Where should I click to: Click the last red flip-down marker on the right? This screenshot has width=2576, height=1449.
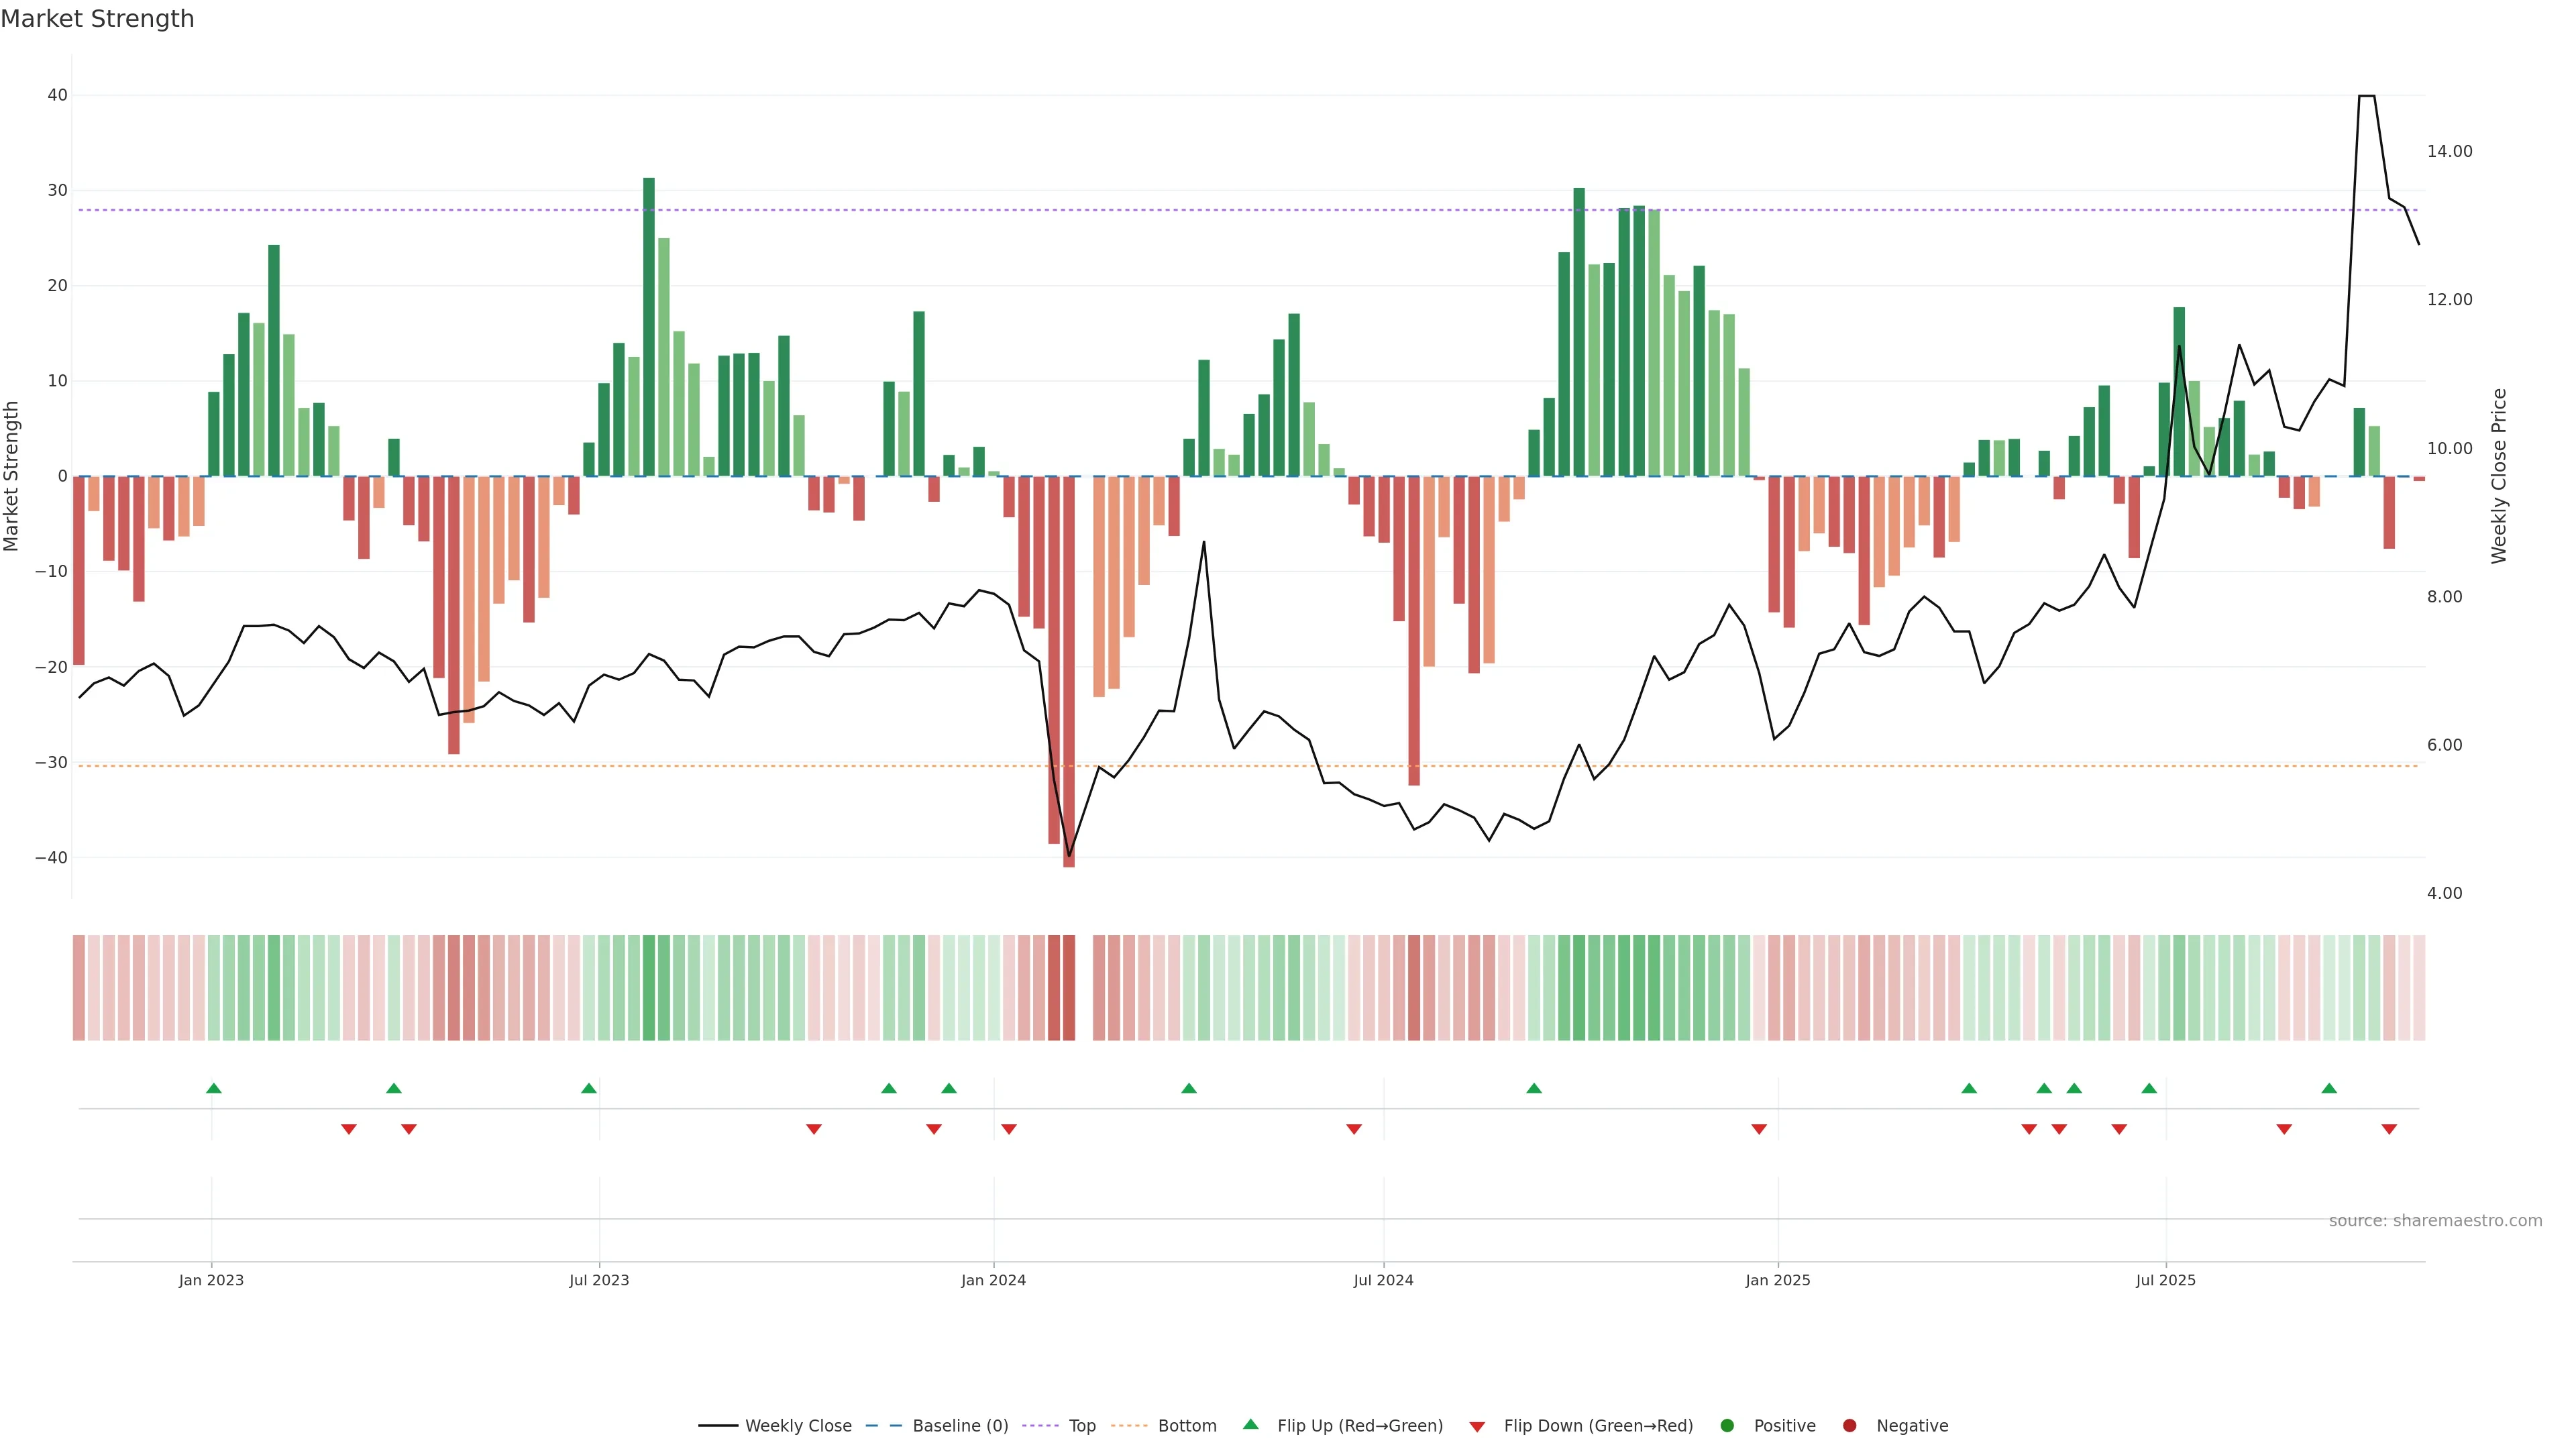pyautogui.click(x=2389, y=1129)
